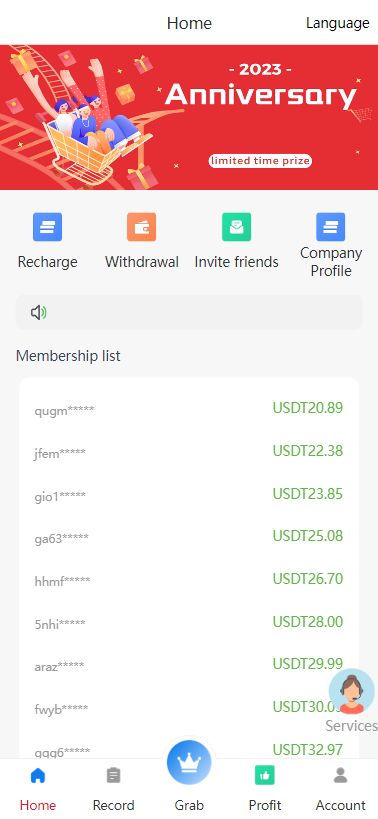This screenshot has height=819, width=378.
Task: Go to the Record tab
Action: 113,789
